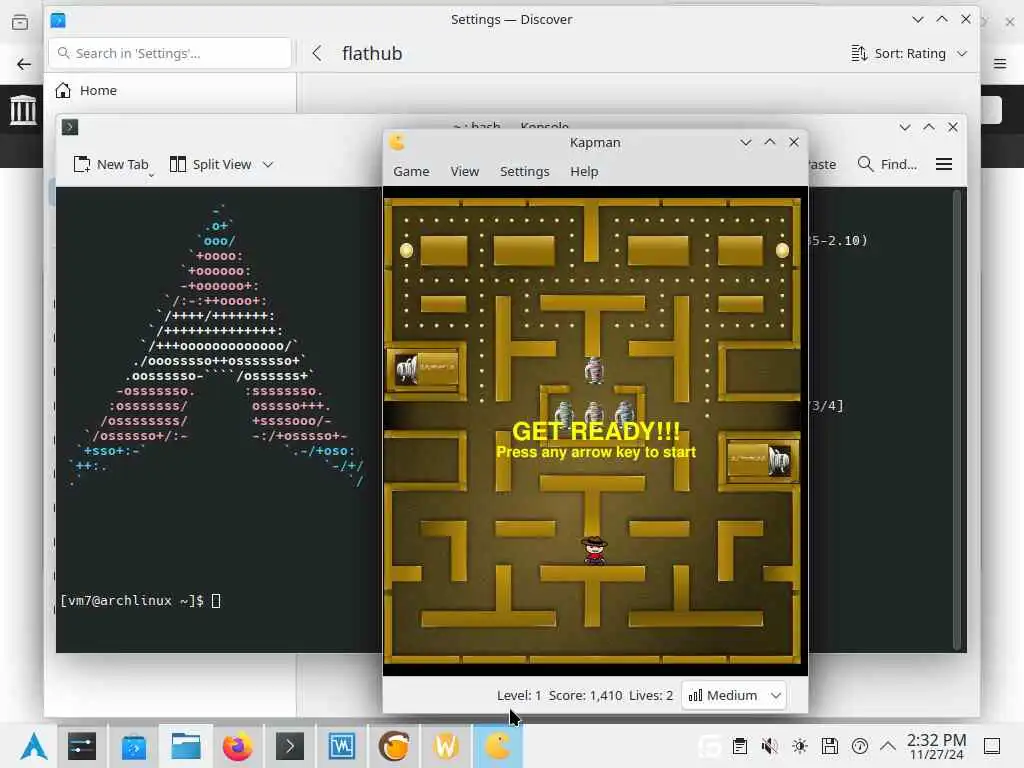Viewport: 1024px width, 768px height.
Task: Open the Help menu in Kapman
Action: [x=584, y=171]
